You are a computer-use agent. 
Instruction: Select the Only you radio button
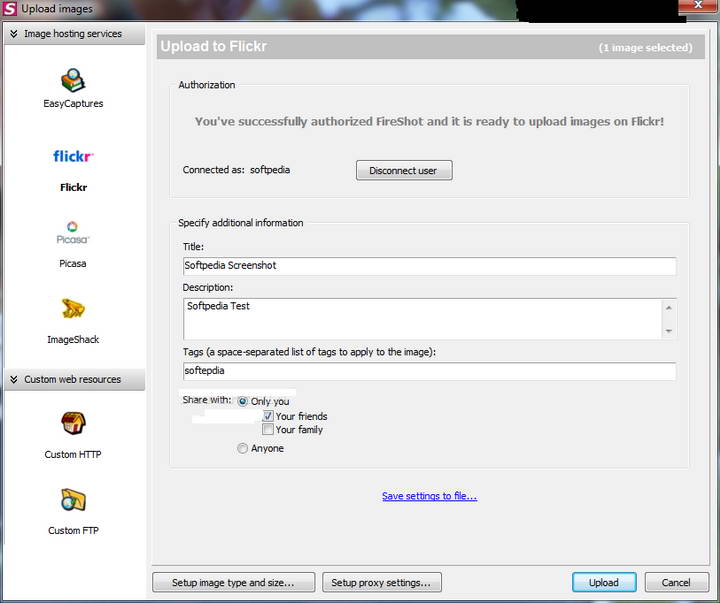pyautogui.click(x=242, y=401)
